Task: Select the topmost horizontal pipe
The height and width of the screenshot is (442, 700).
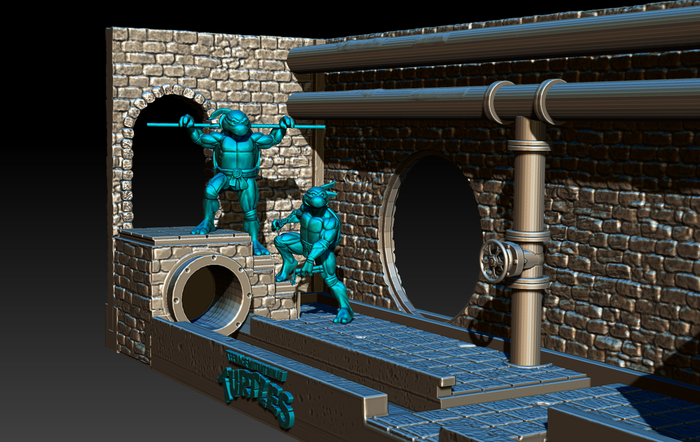Action: click(x=493, y=39)
